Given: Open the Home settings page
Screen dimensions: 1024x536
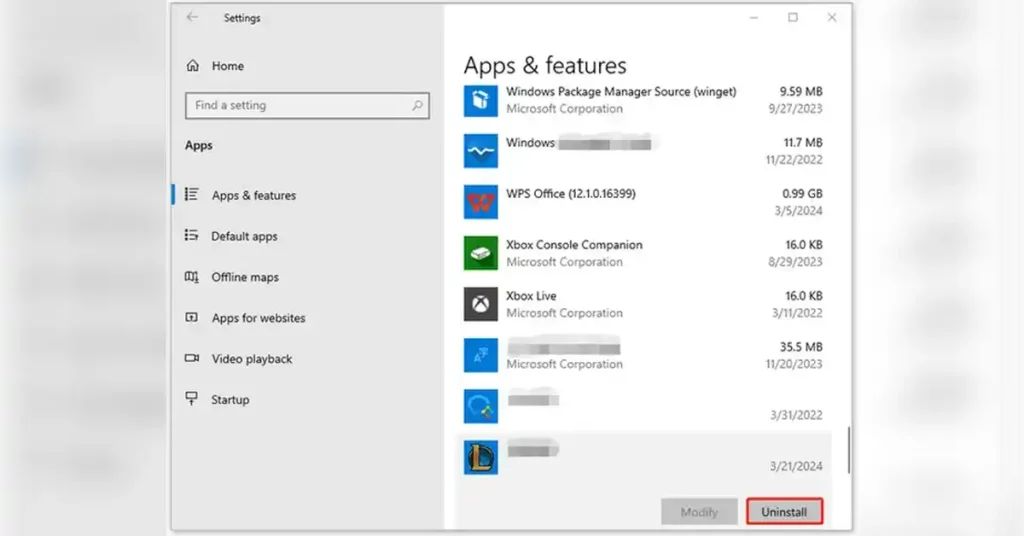Looking at the screenshot, I should 227,66.
